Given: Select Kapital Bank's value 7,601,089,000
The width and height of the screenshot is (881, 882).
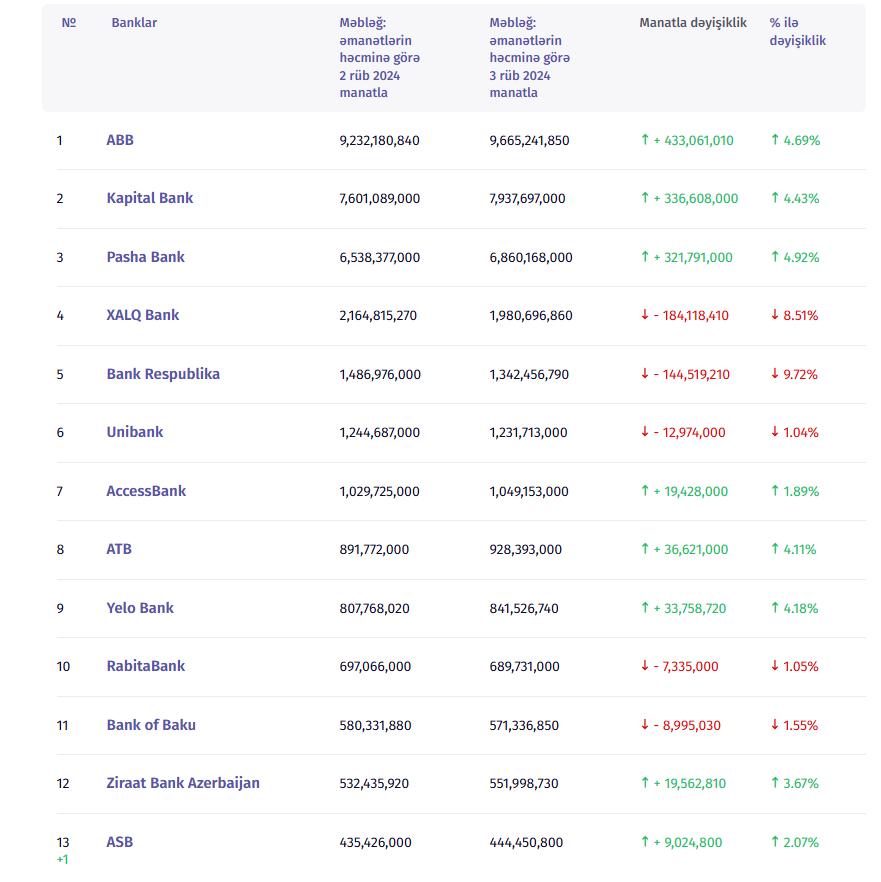Looking at the screenshot, I should point(380,199).
